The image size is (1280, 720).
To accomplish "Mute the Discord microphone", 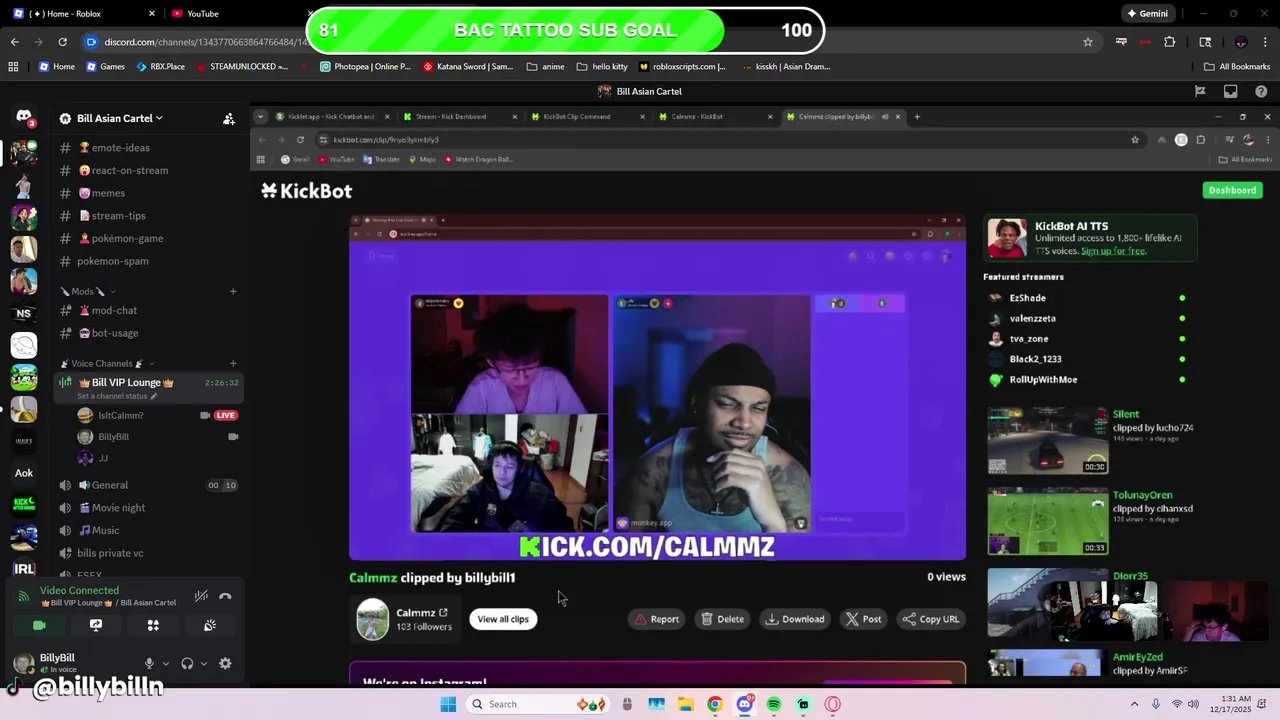I will point(149,663).
